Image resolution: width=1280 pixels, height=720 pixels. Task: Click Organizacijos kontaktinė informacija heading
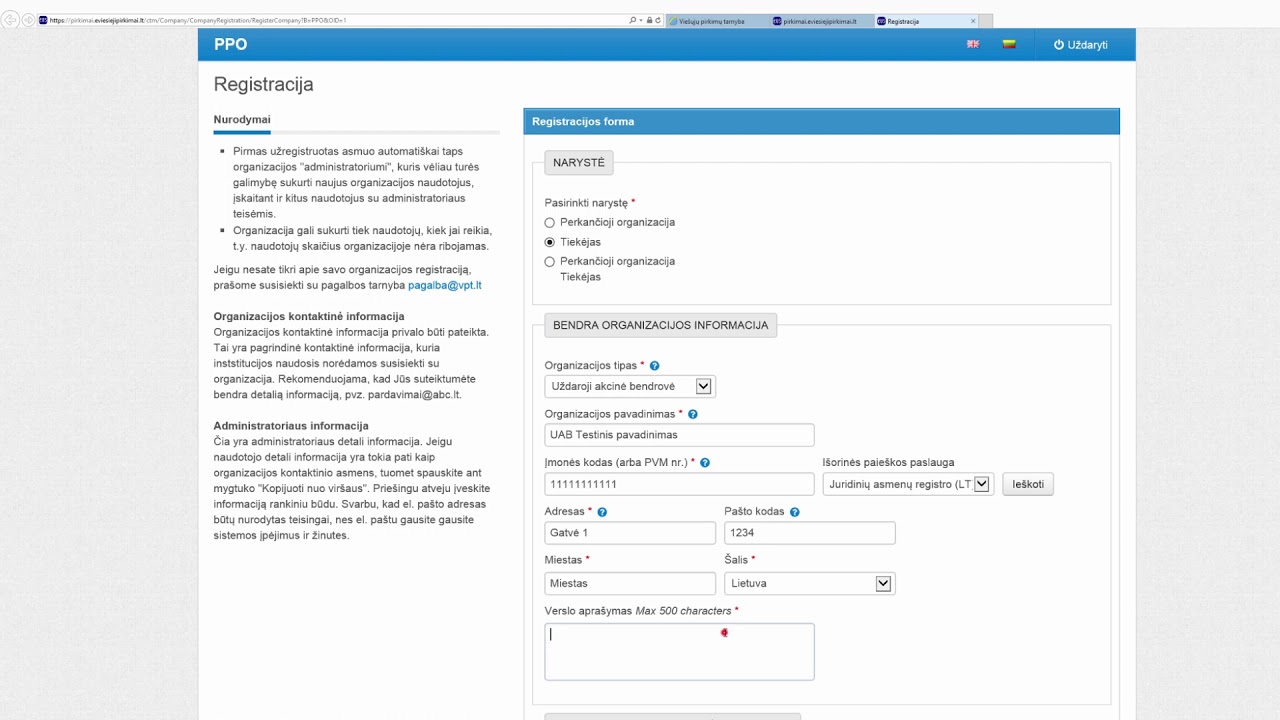point(309,316)
